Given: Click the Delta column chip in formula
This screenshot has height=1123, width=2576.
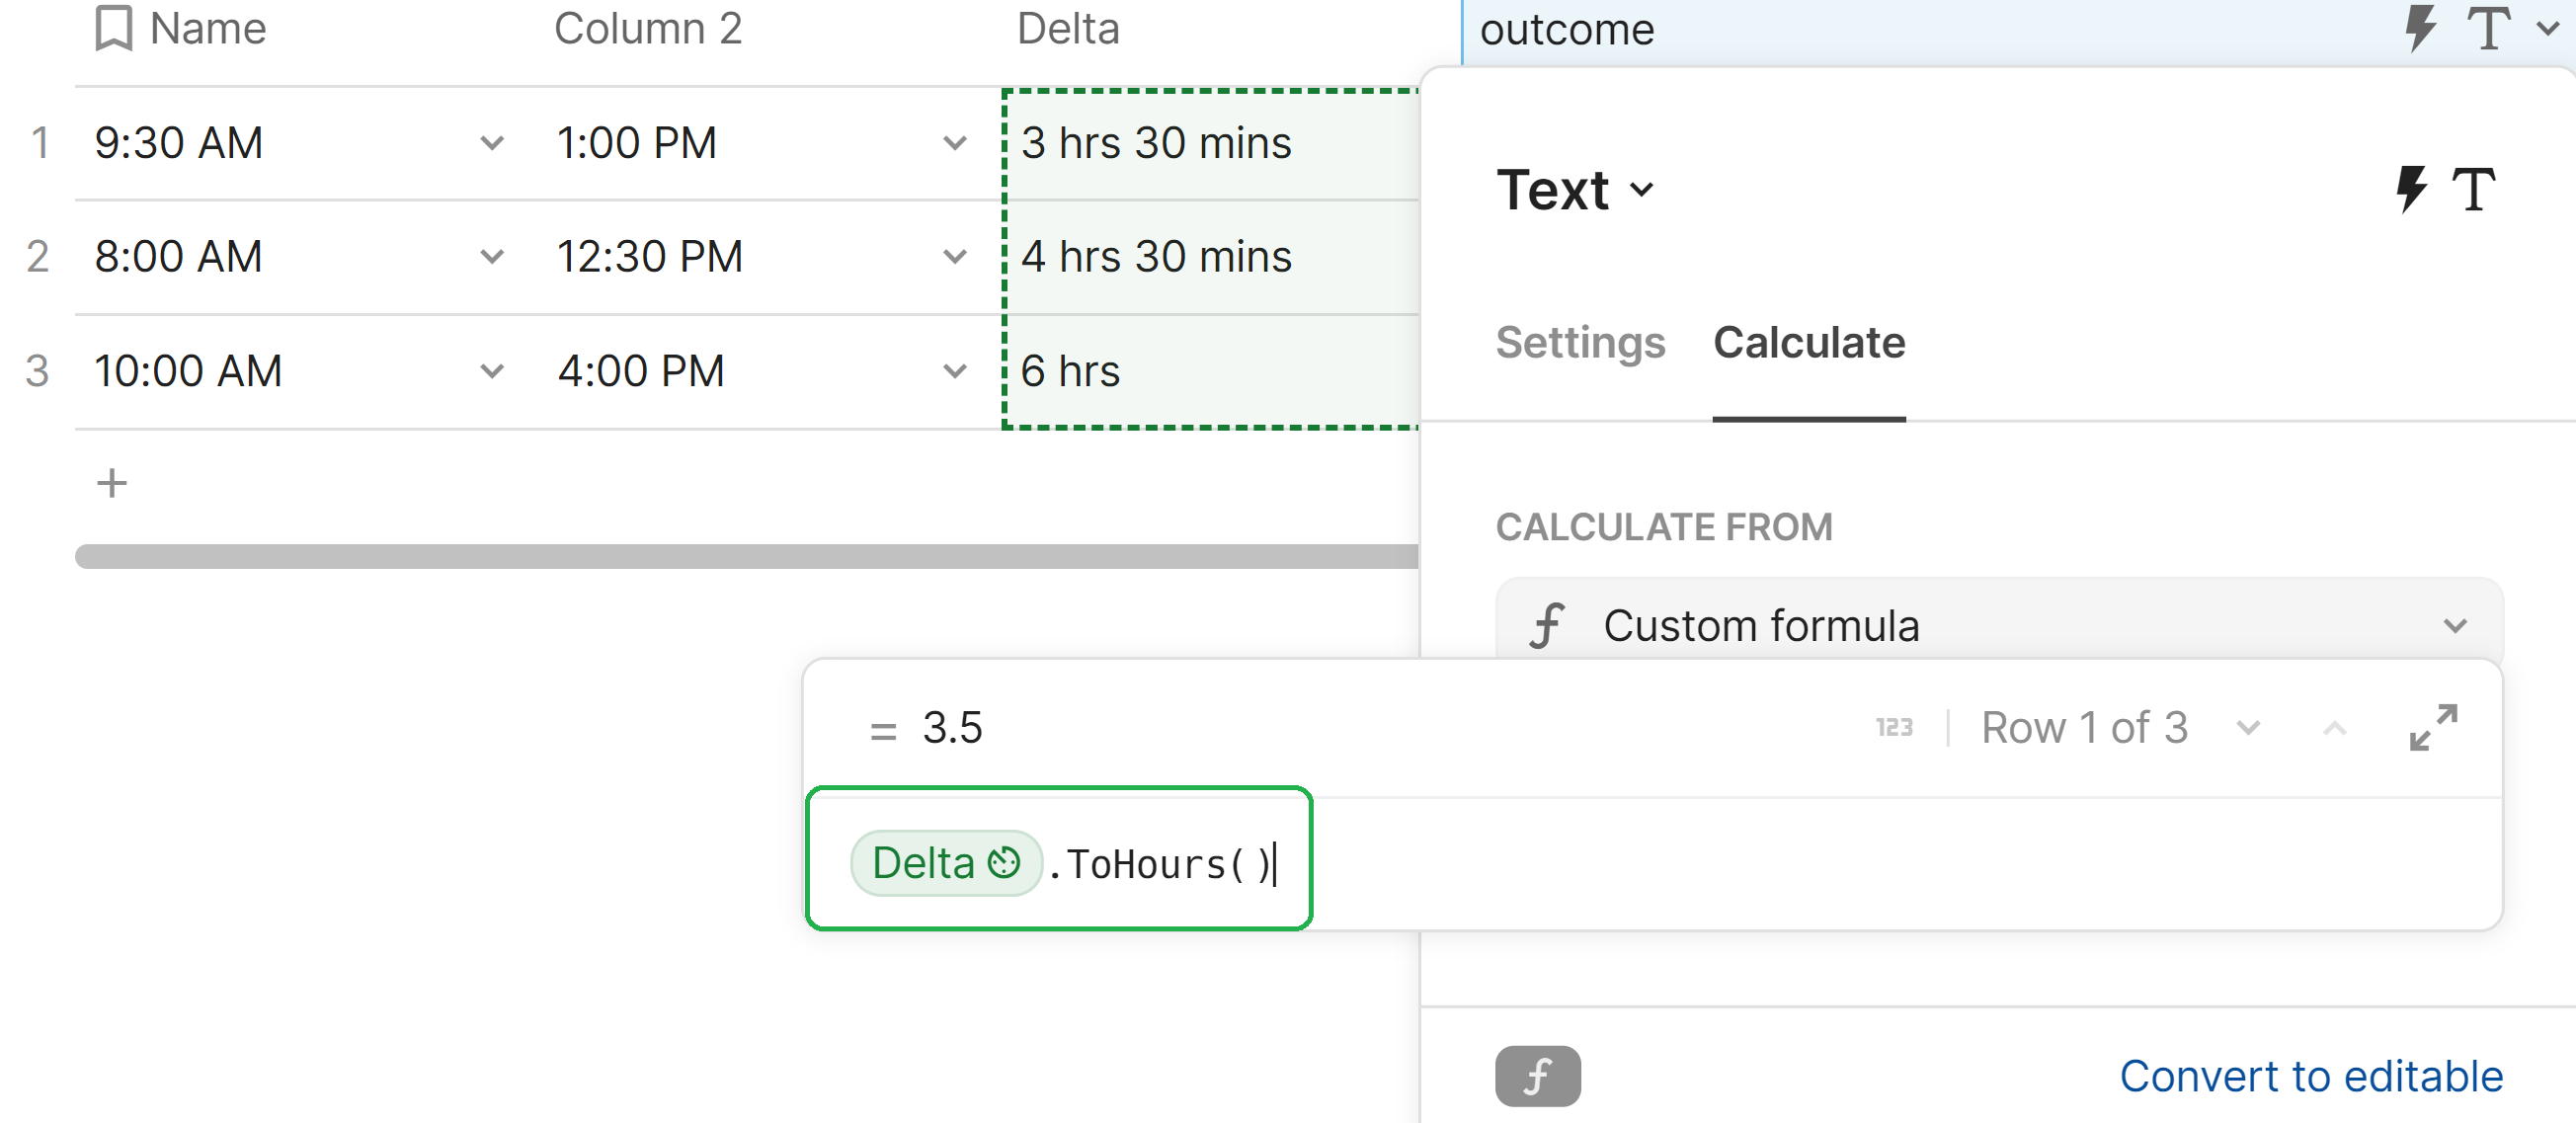Looking at the screenshot, I should pyautogui.click(x=944, y=863).
